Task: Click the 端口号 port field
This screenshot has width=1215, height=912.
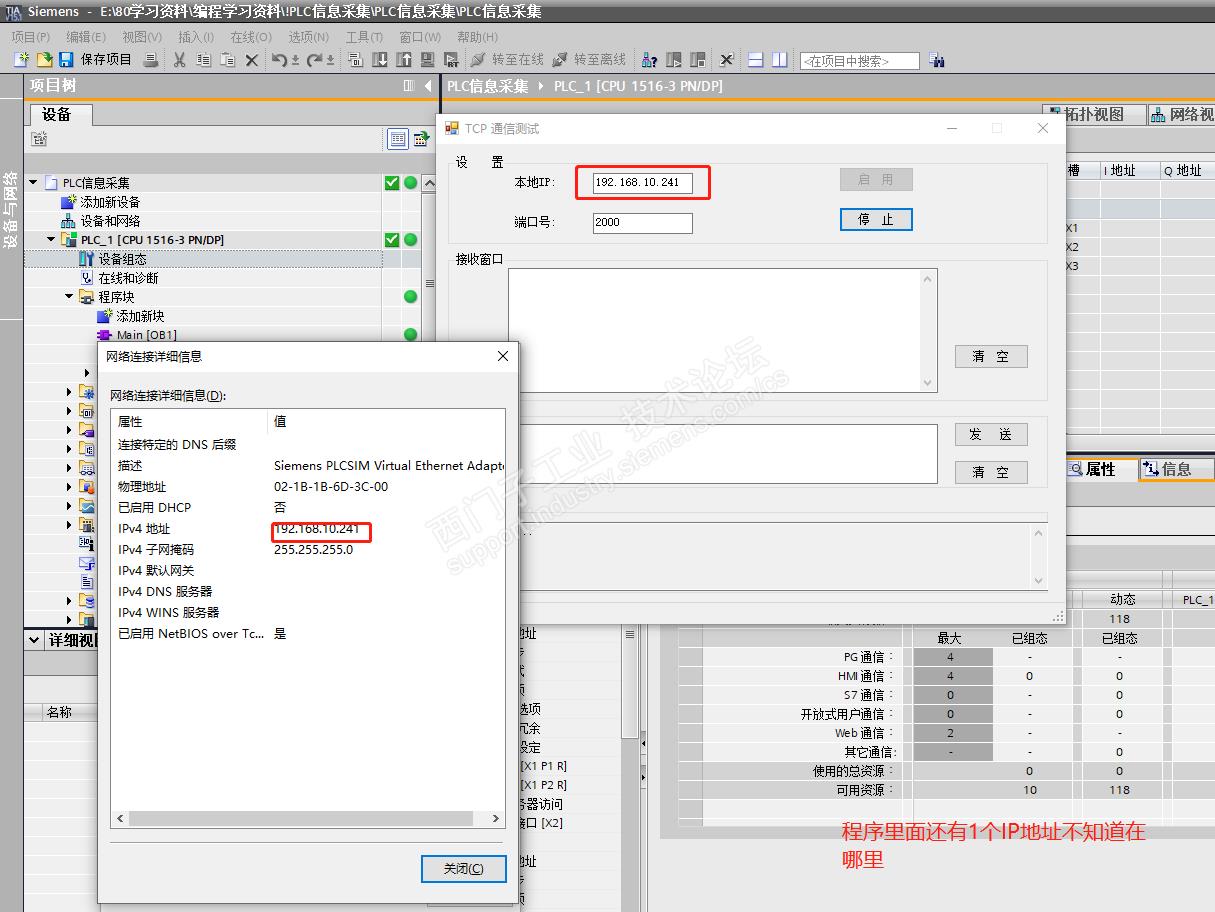Action: coord(643,223)
